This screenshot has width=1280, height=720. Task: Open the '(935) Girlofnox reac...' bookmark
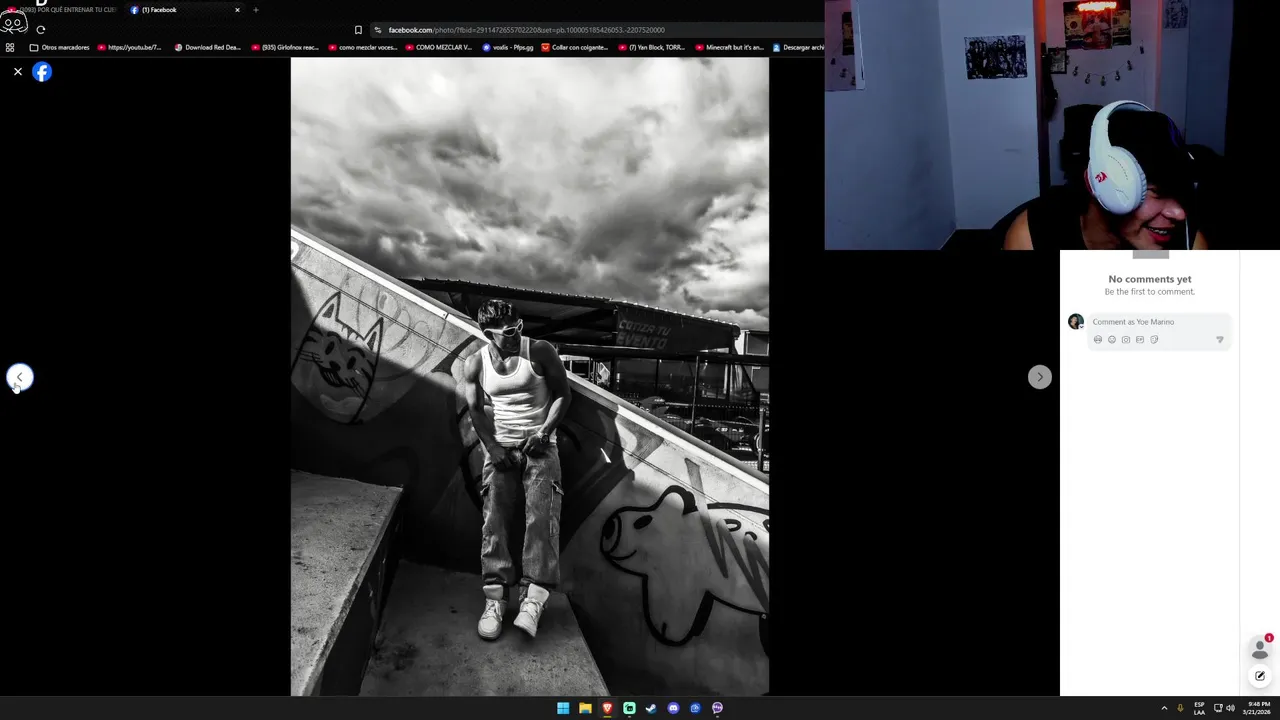[285, 47]
